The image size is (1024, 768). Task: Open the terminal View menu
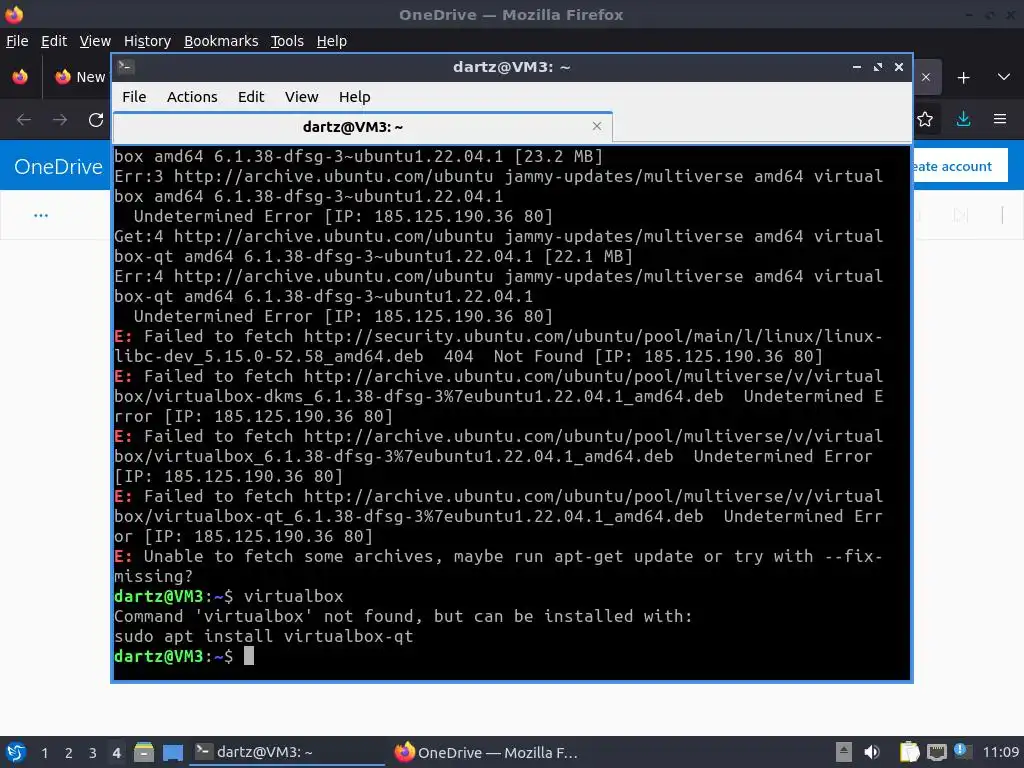301,97
